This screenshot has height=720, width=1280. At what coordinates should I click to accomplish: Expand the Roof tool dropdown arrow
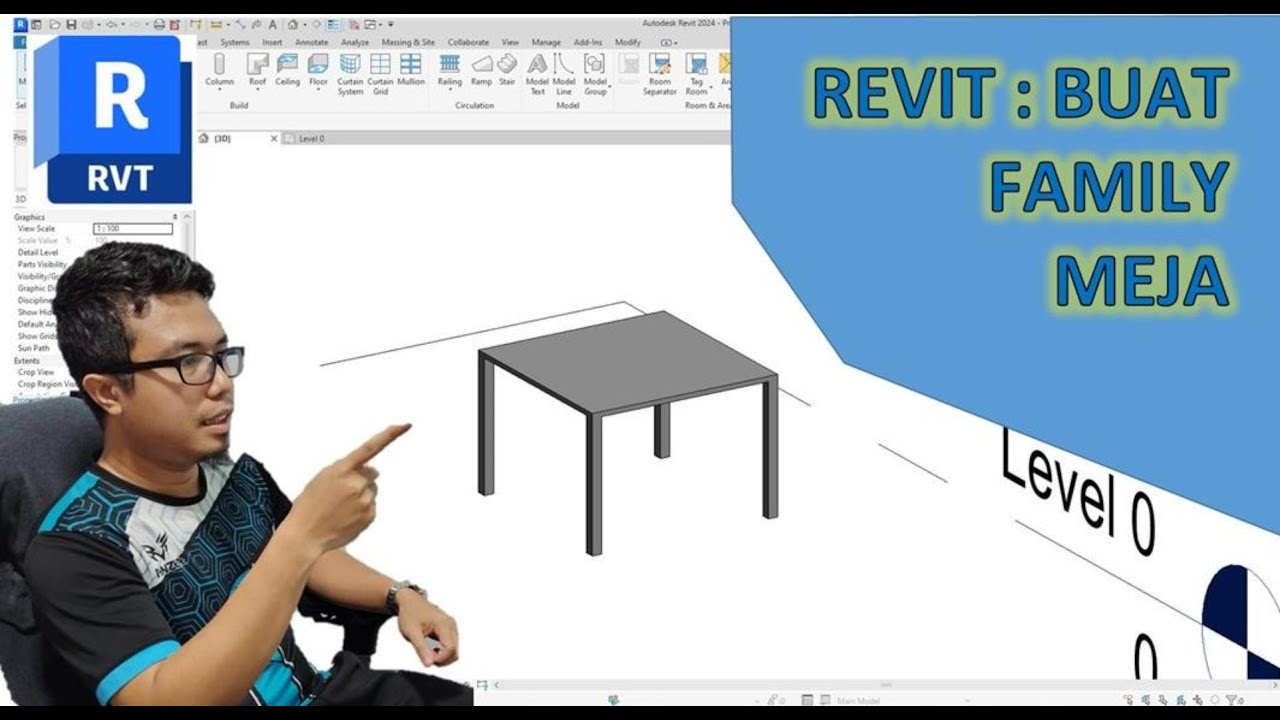pos(257,90)
